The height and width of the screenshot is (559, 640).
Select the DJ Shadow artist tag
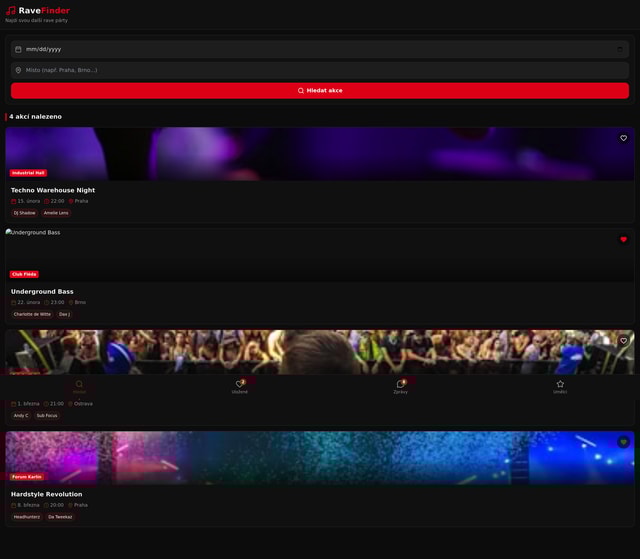[x=24, y=213]
